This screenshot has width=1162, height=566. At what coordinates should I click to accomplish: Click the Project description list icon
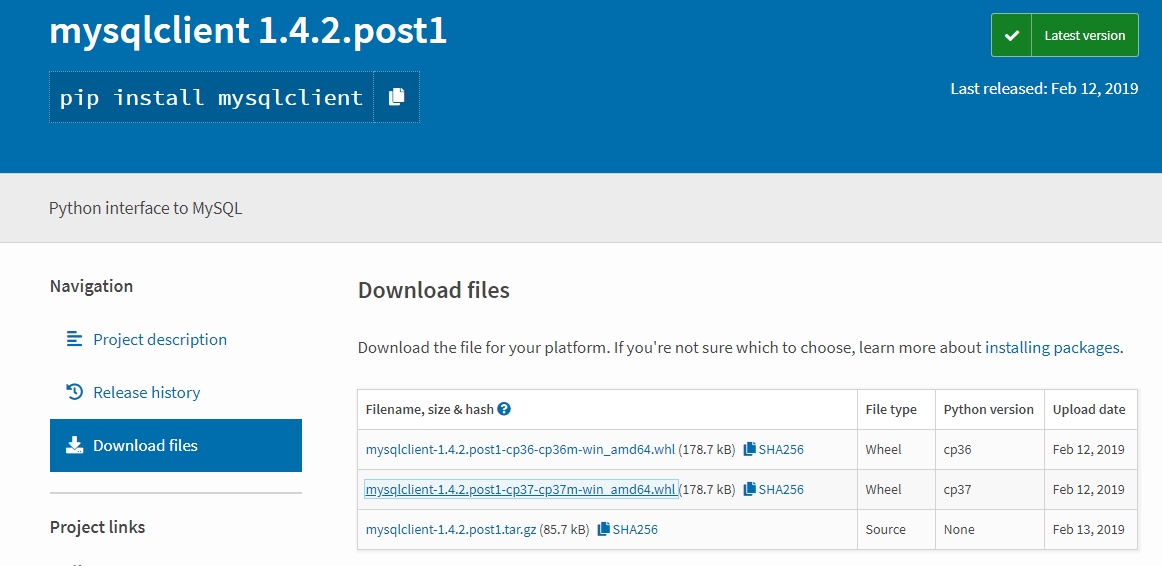tap(75, 339)
